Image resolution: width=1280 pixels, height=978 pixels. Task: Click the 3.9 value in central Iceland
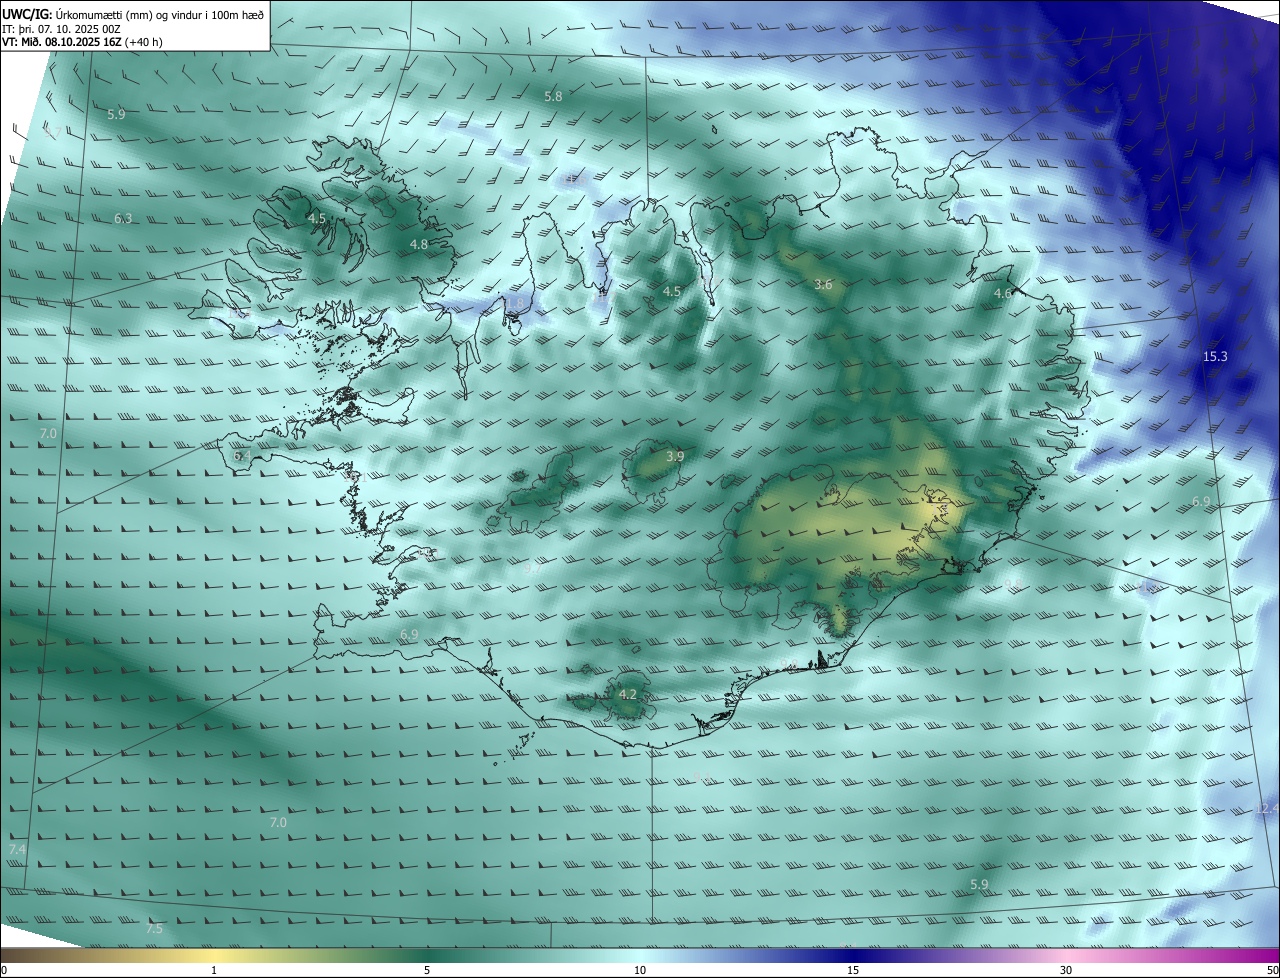[x=675, y=456]
